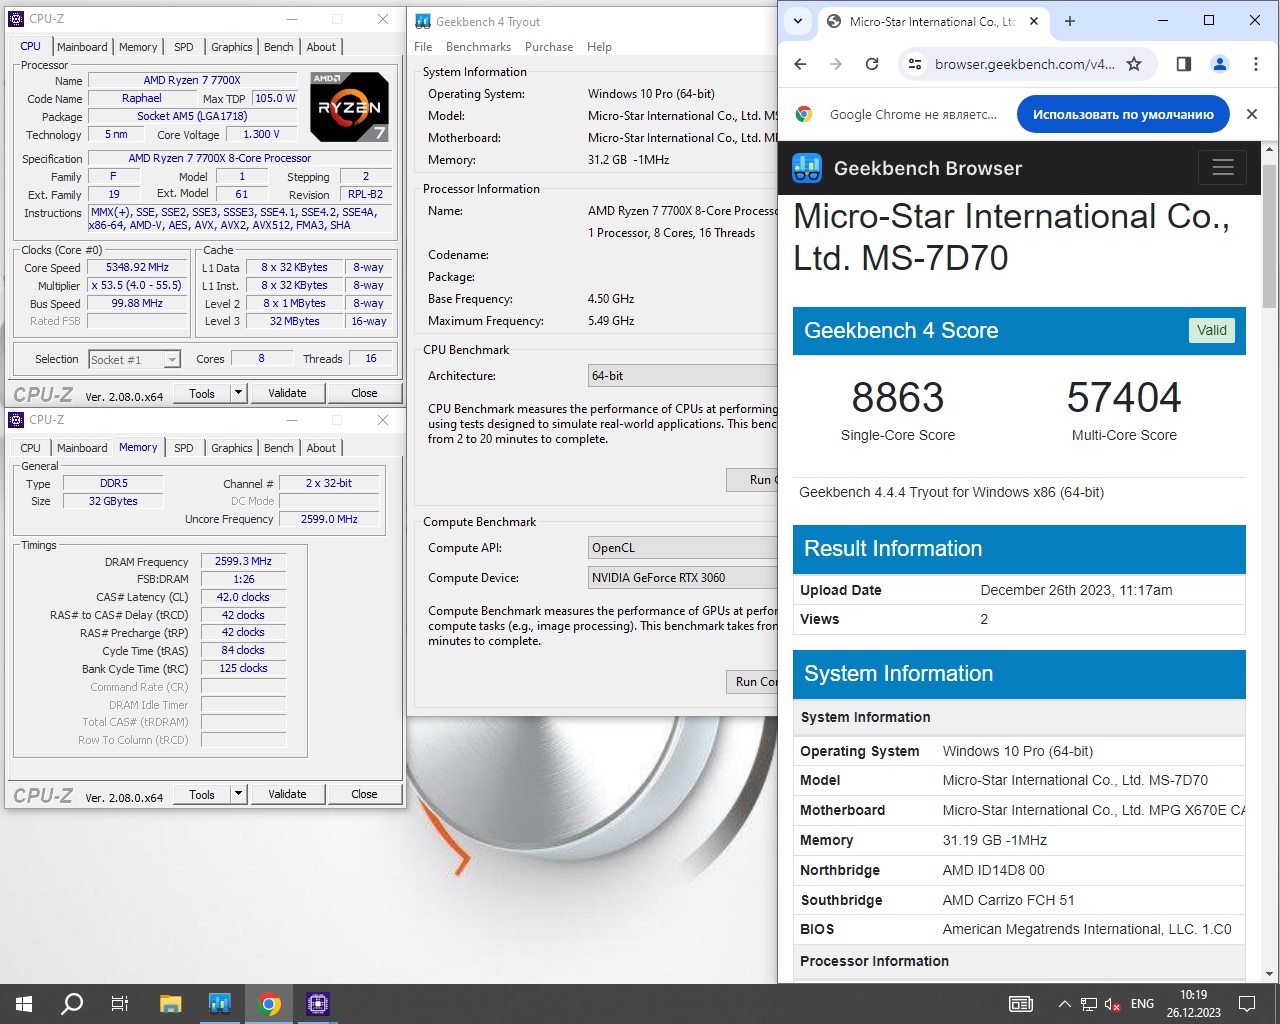
Task: Open the Socket #1 selection dropdown
Action: (x=134, y=360)
